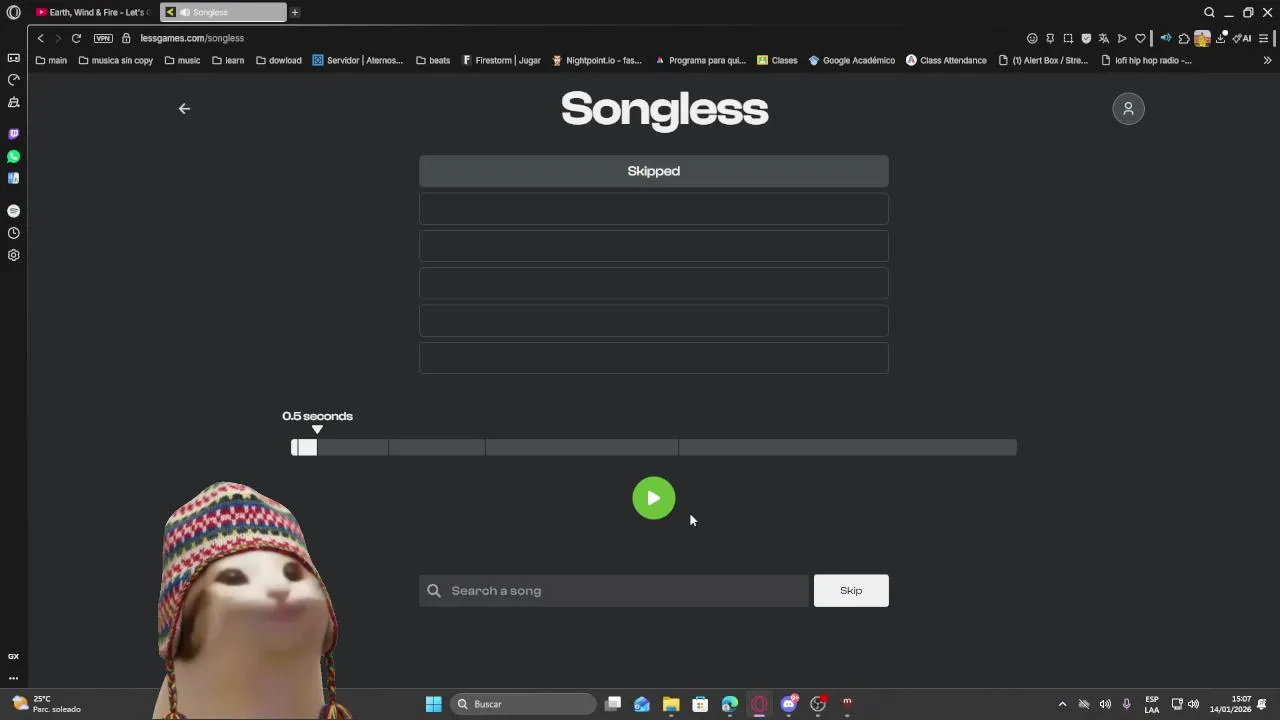Open the 'Servidor | Aternos' bookmark
The height and width of the screenshot is (720, 1280).
(358, 60)
